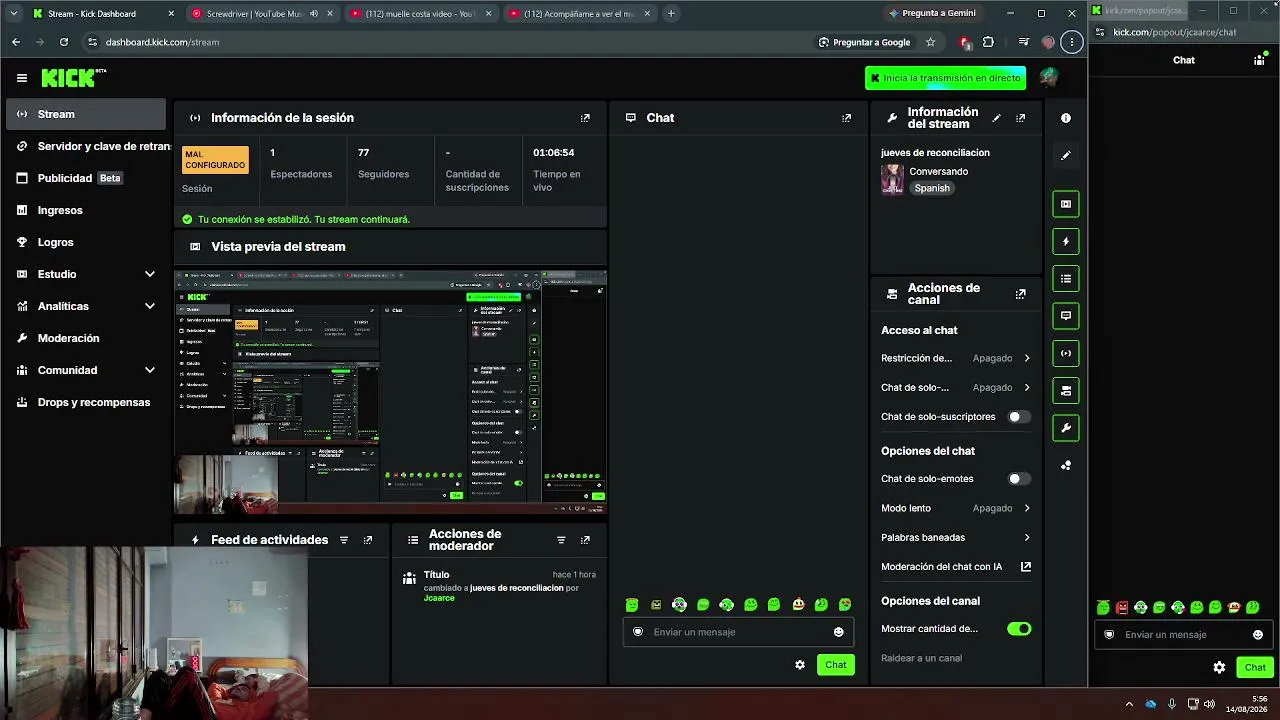This screenshot has width=1280, height=720.
Task: Open the Kick hamburger menu
Action: point(22,78)
